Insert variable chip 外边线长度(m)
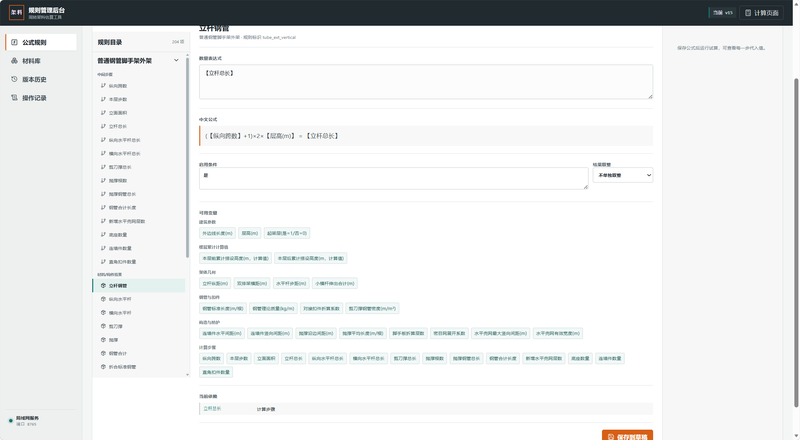The image size is (800, 440). (217, 233)
